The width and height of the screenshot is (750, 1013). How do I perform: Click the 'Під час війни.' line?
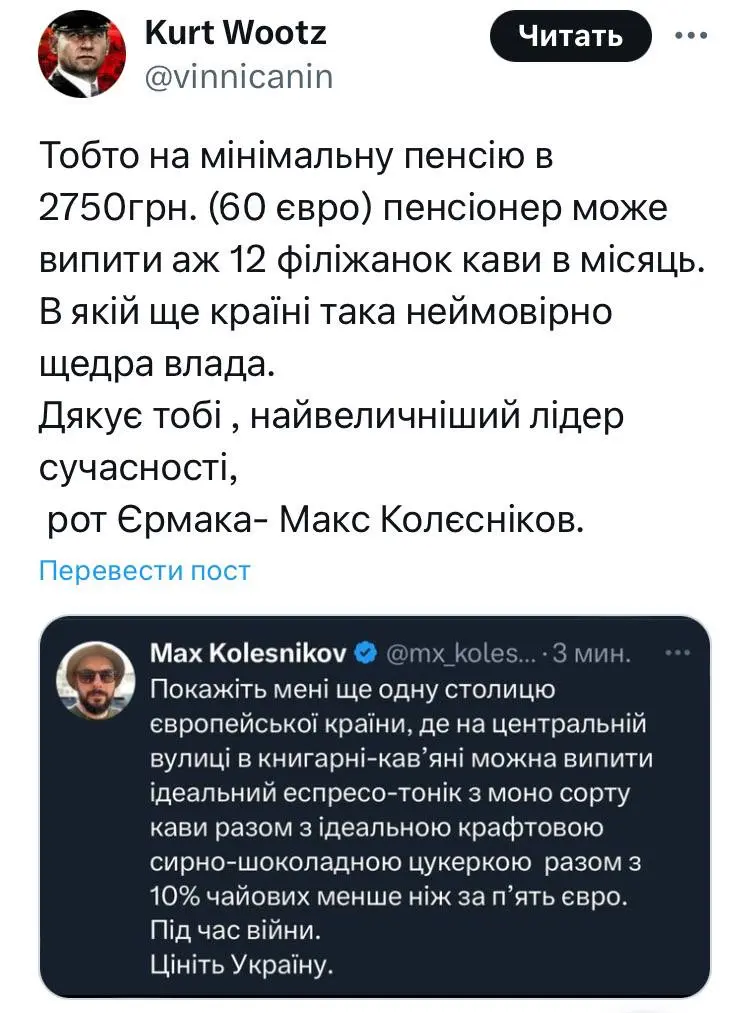[235, 932]
